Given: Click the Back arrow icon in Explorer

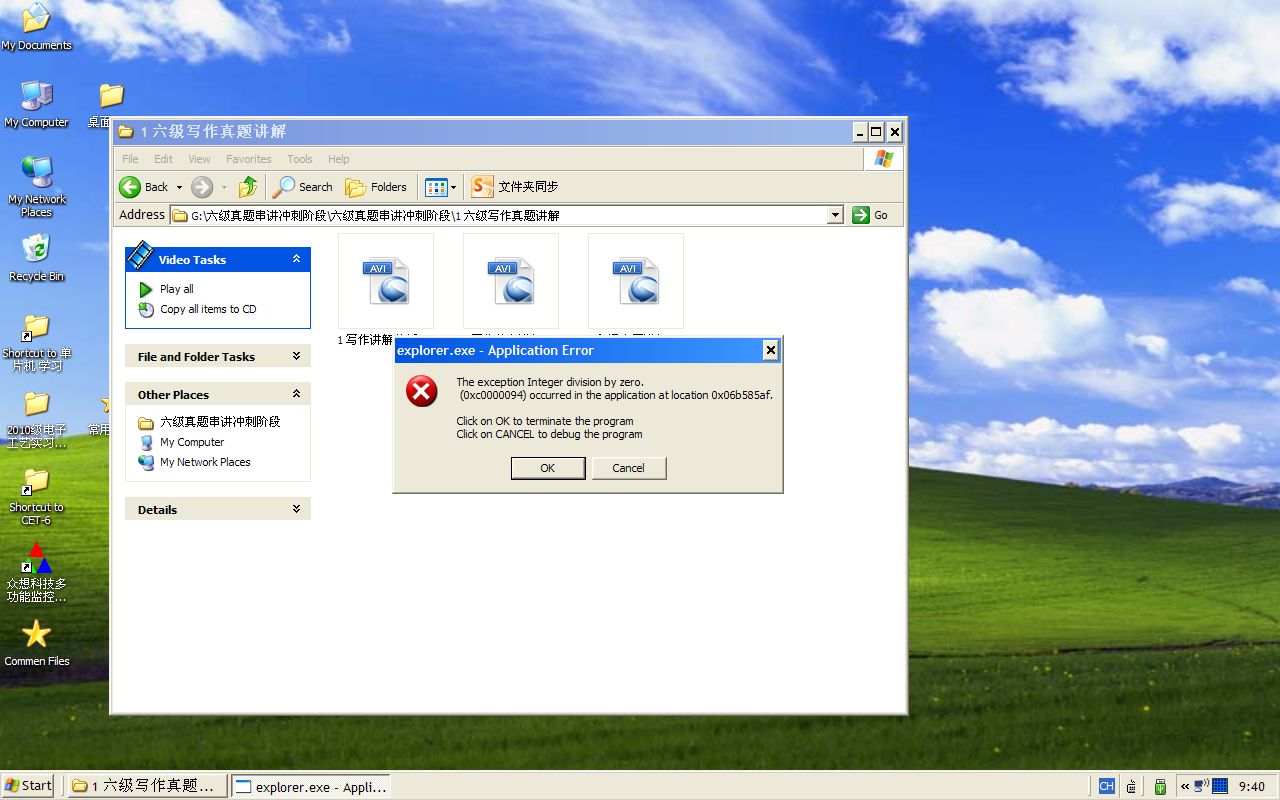Looking at the screenshot, I should point(130,187).
